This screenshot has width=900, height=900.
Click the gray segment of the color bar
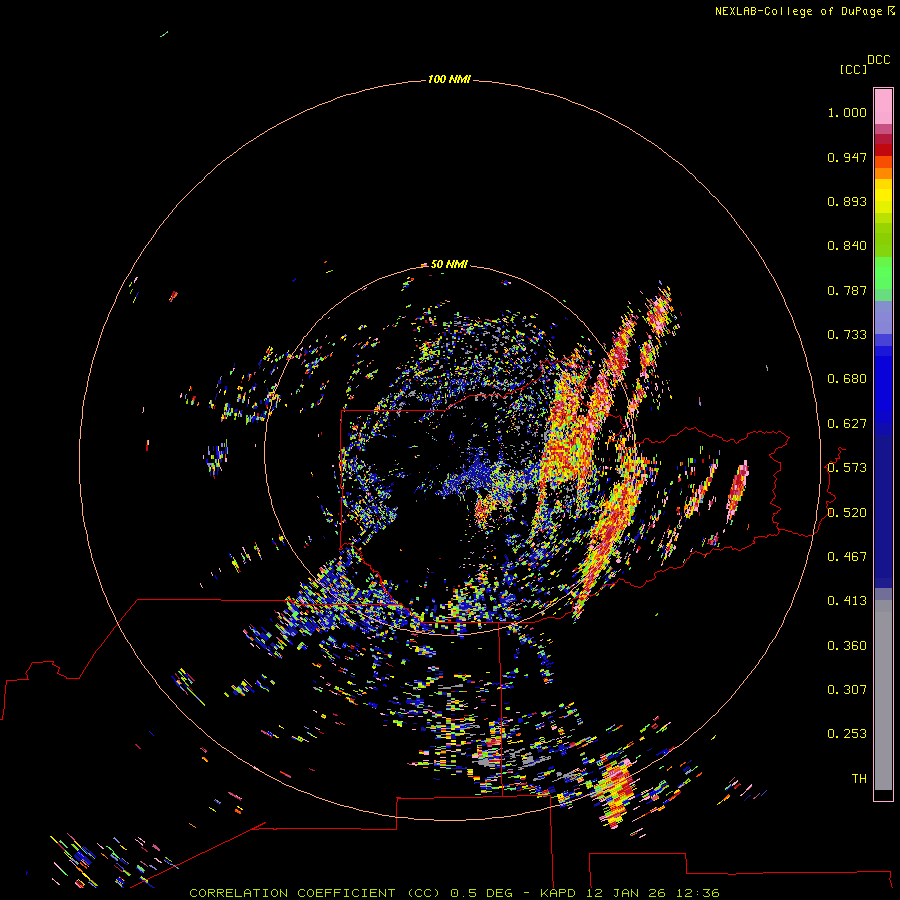tap(883, 695)
